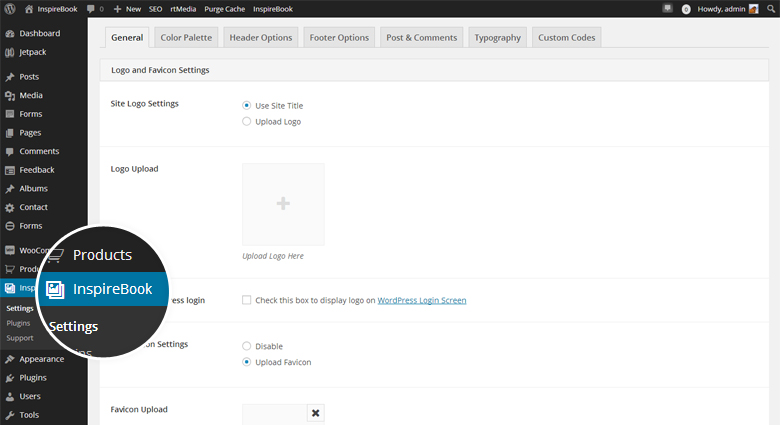The width and height of the screenshot is (780, 425).
Task: Remove favicon with the X icon
Action: click(315, 413)
